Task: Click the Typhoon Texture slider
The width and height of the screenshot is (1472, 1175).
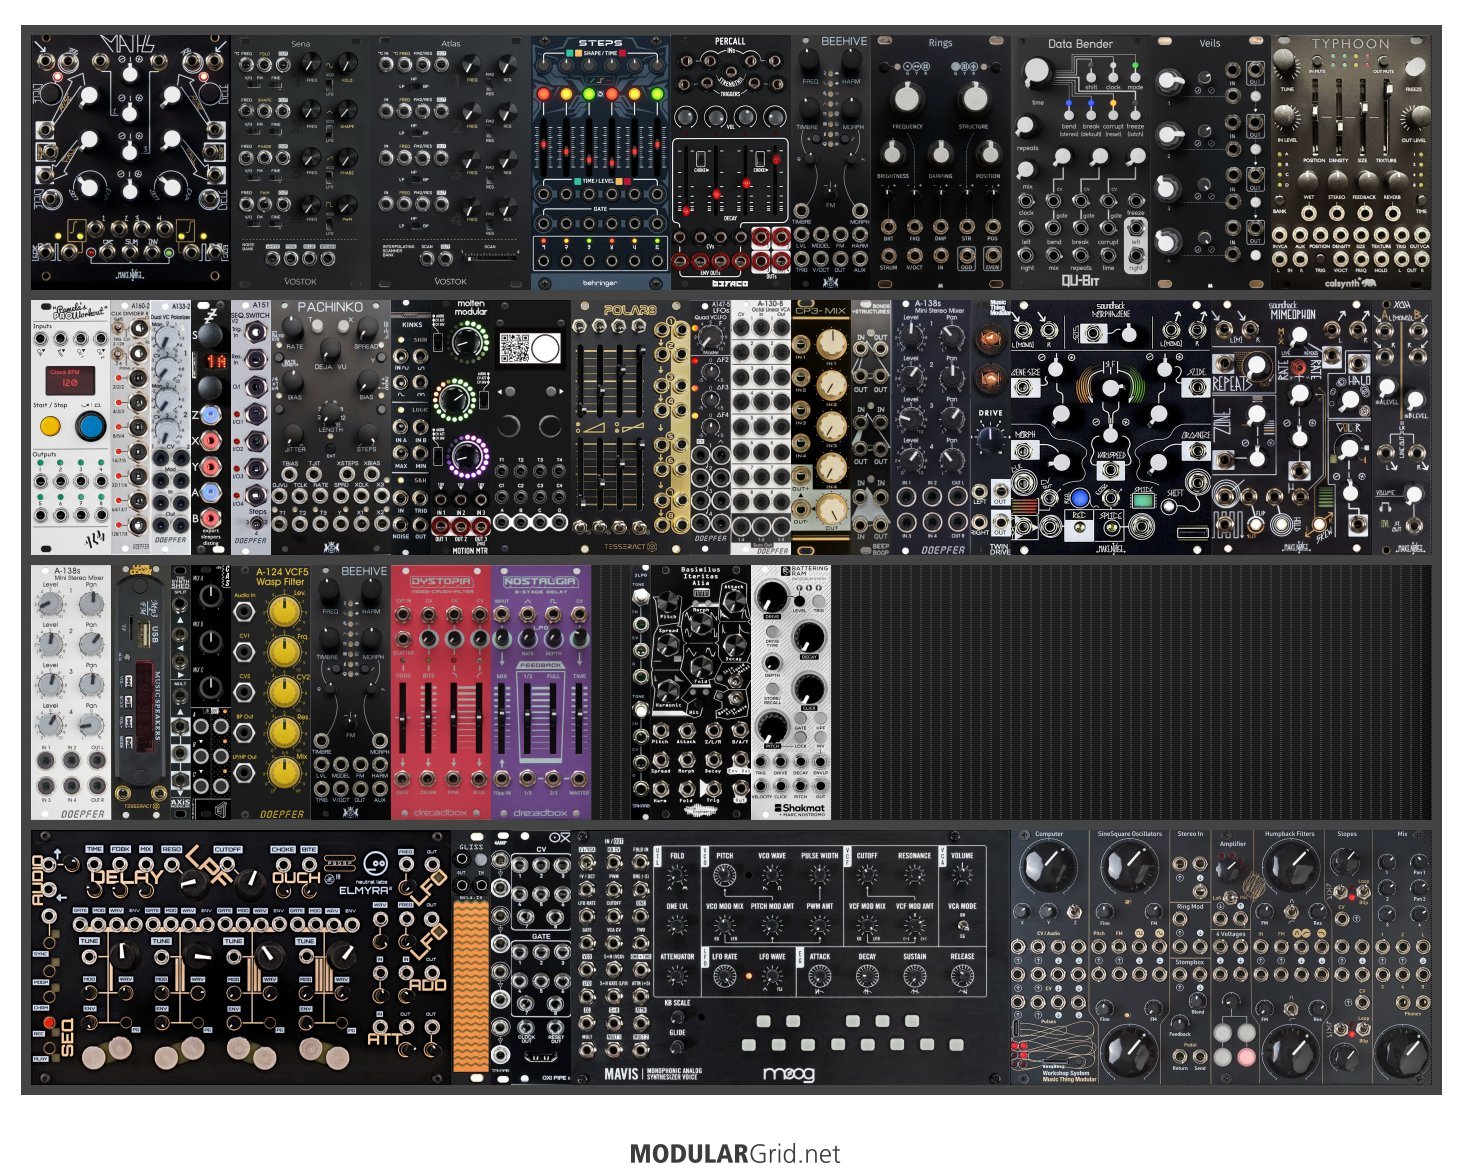Action: (x=1385, y=117)
